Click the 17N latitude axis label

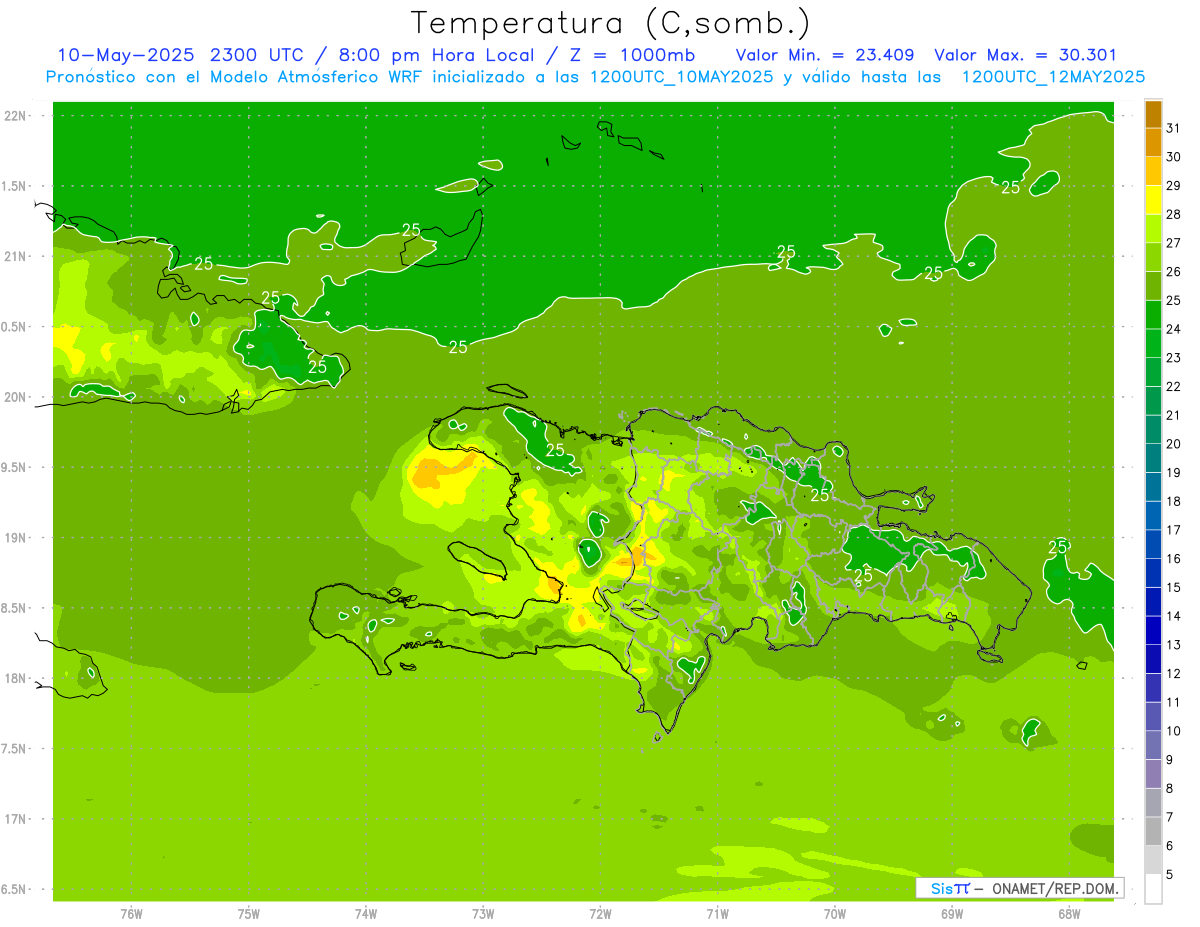coord(17,819)
